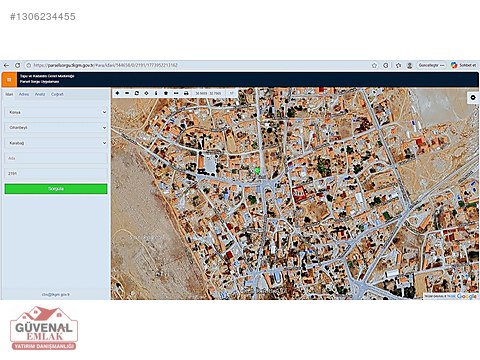Click the map zoom out minus tool
The image size is (480, 360).
127,93
